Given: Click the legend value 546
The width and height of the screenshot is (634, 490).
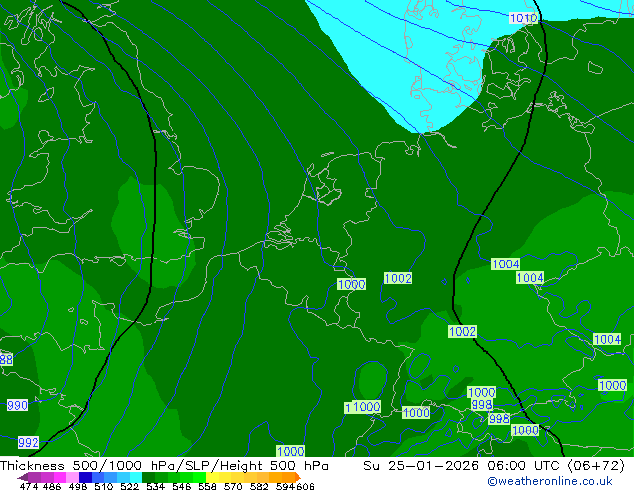Looking at the screenshot, I should (x=182, y=486).
